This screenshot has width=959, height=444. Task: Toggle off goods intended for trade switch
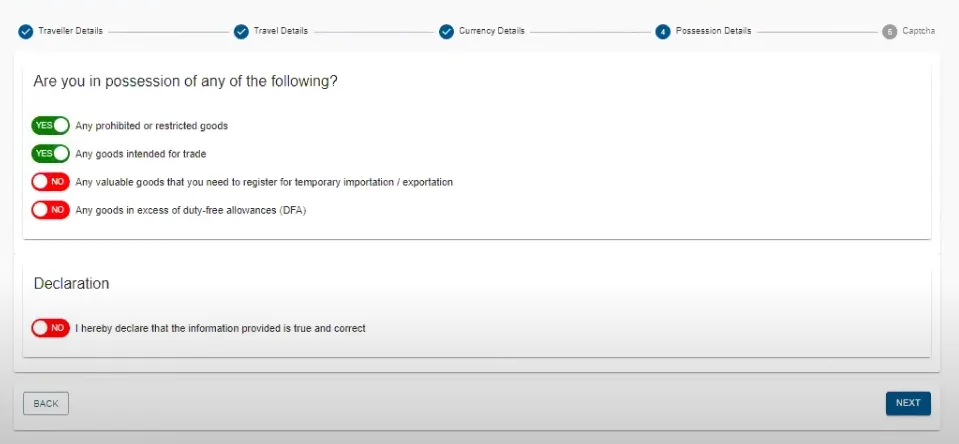pyautogui.click(x=51, y=154)
